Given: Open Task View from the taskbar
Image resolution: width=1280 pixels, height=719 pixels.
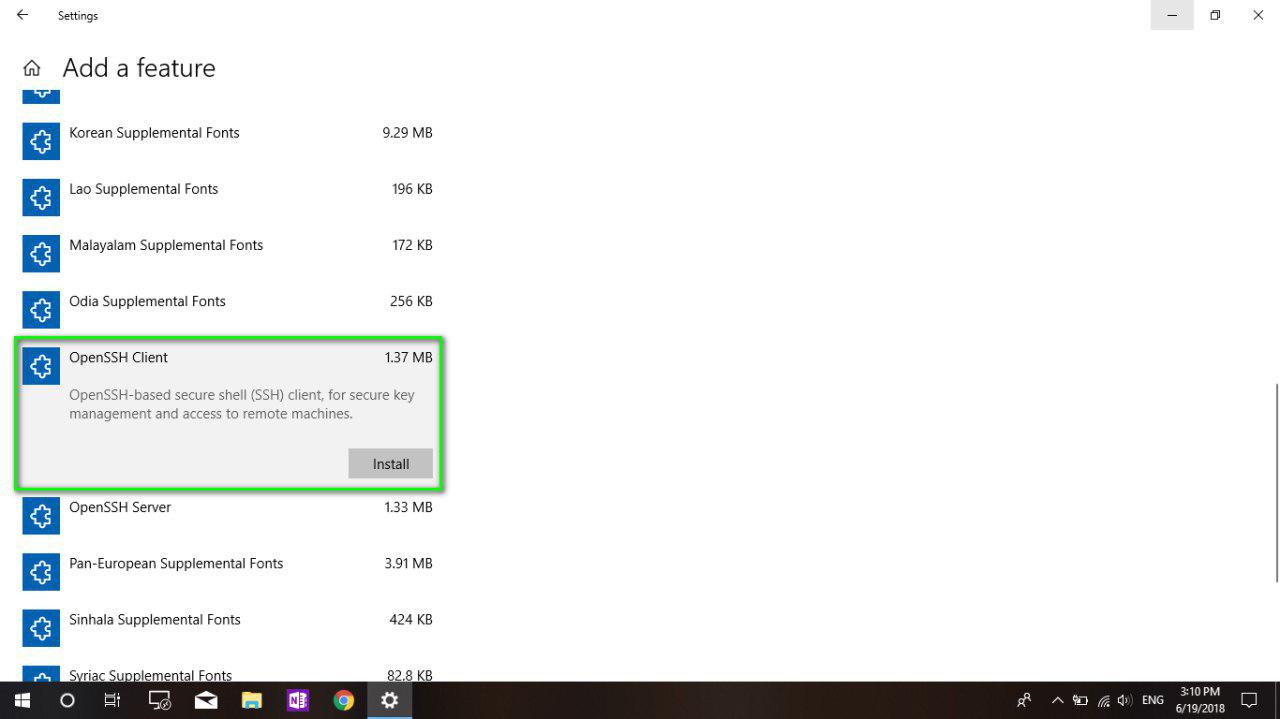Looking at the screenshot, I should (x=113, y=700).
